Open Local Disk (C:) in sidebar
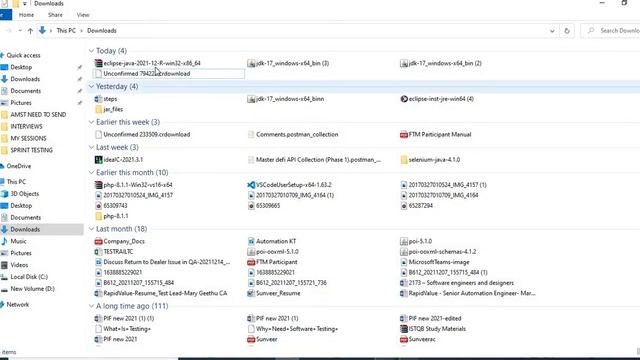The image size is (640, 360). pos(29,277)
